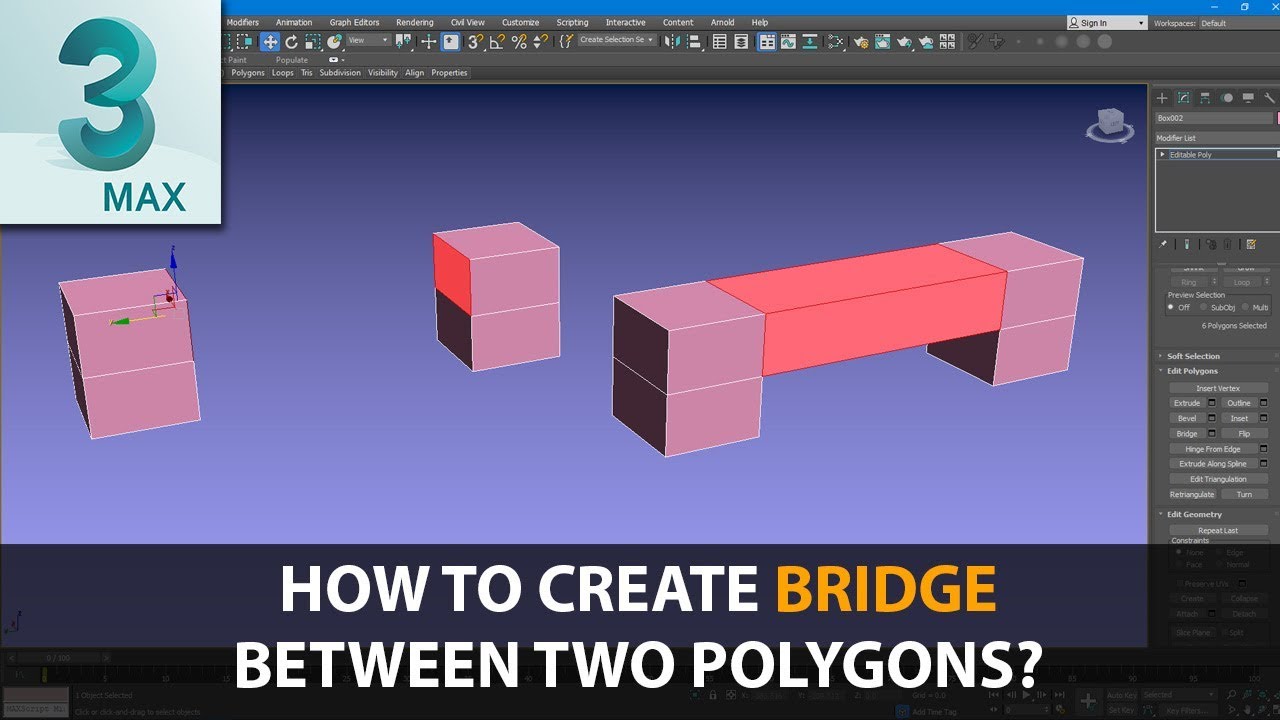Expand the Editable Poly stack entry
This screenshot has width=1280, height=720.
[x=1162, y=155]
